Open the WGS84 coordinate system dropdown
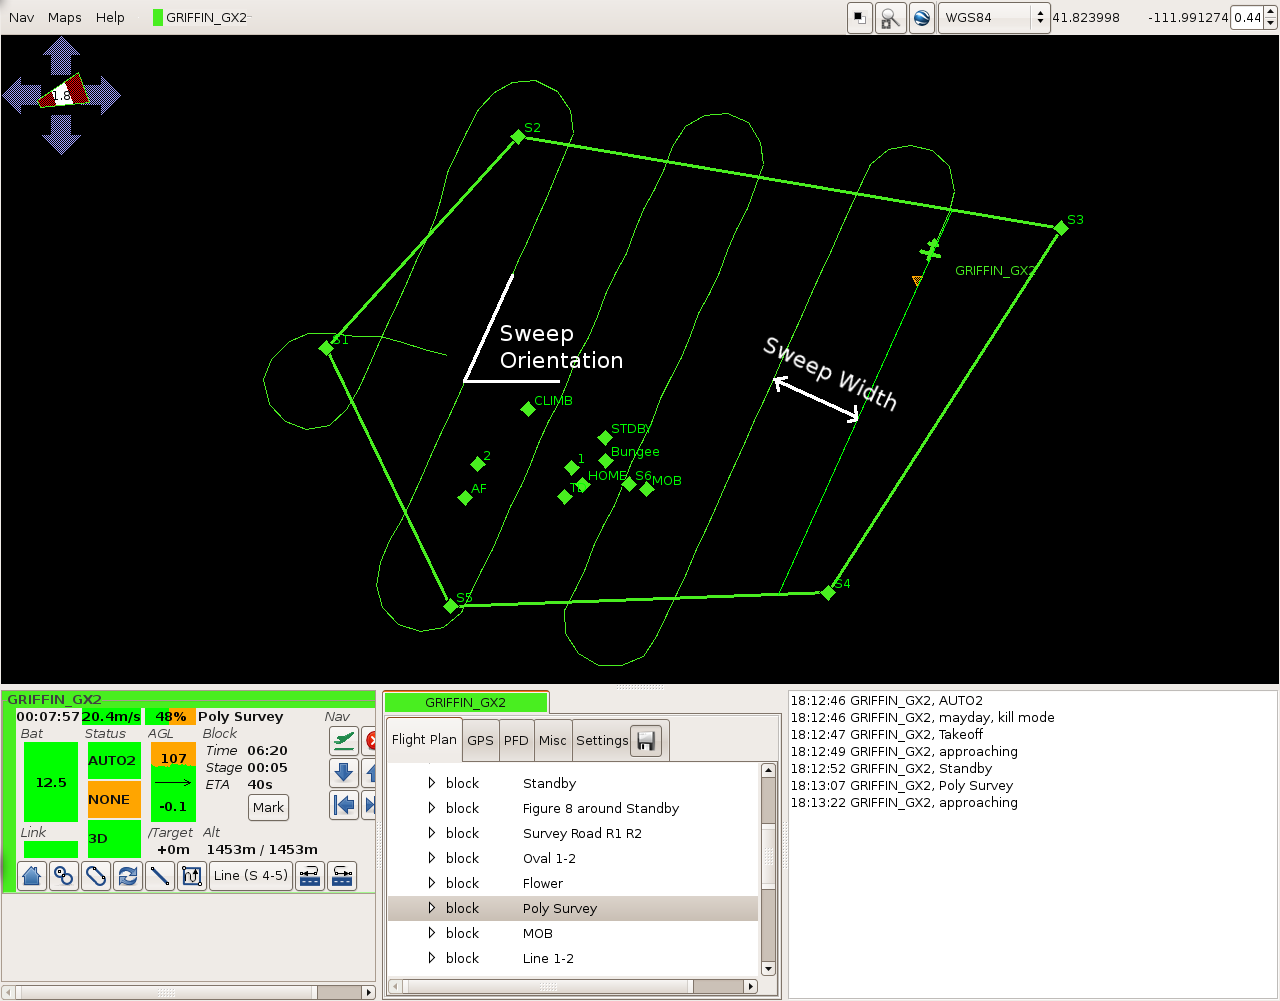This screenshot has height=1001, width=1280. pos(994,18)
